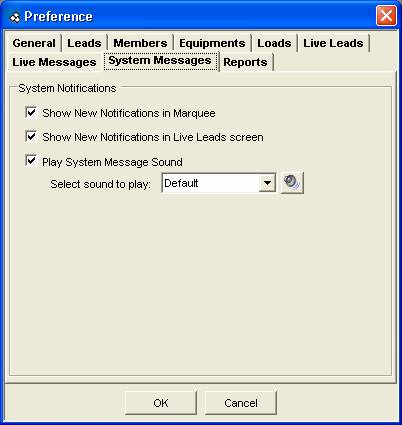402x425 pixels.
Task: Click the Preference window title icon
Action: 14,17
